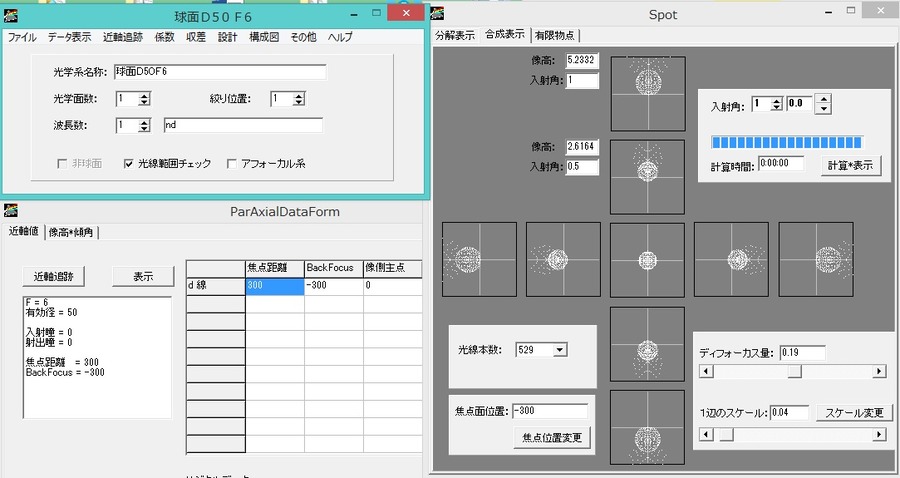The height and width of the screenshot is (478, 900).
Task: Click the 像高 field showing 5.2332
Action: [582, 60]
